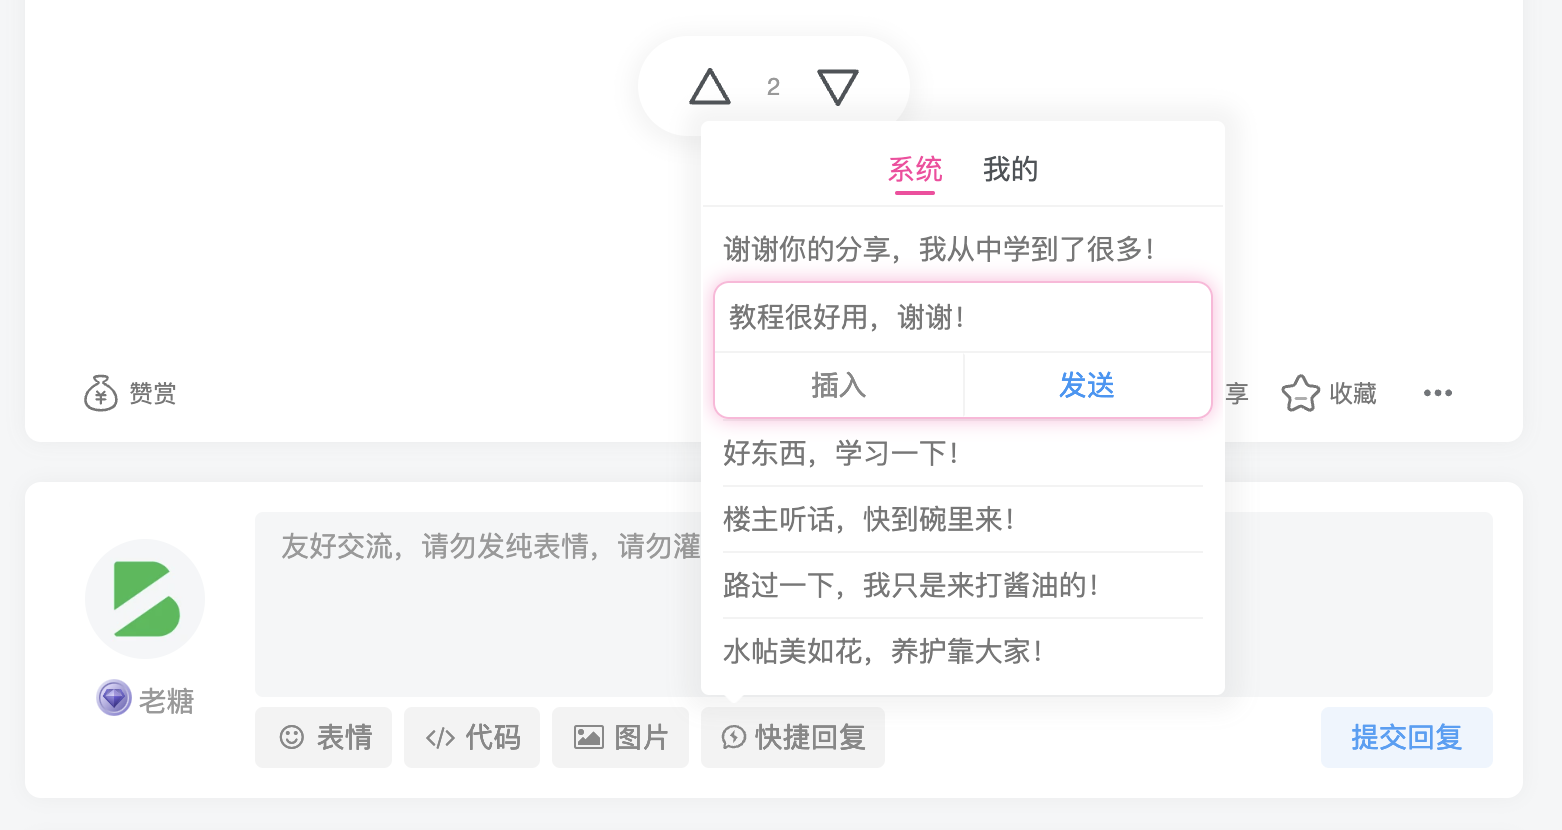Click the downvote triangle icon

[837, 86]
